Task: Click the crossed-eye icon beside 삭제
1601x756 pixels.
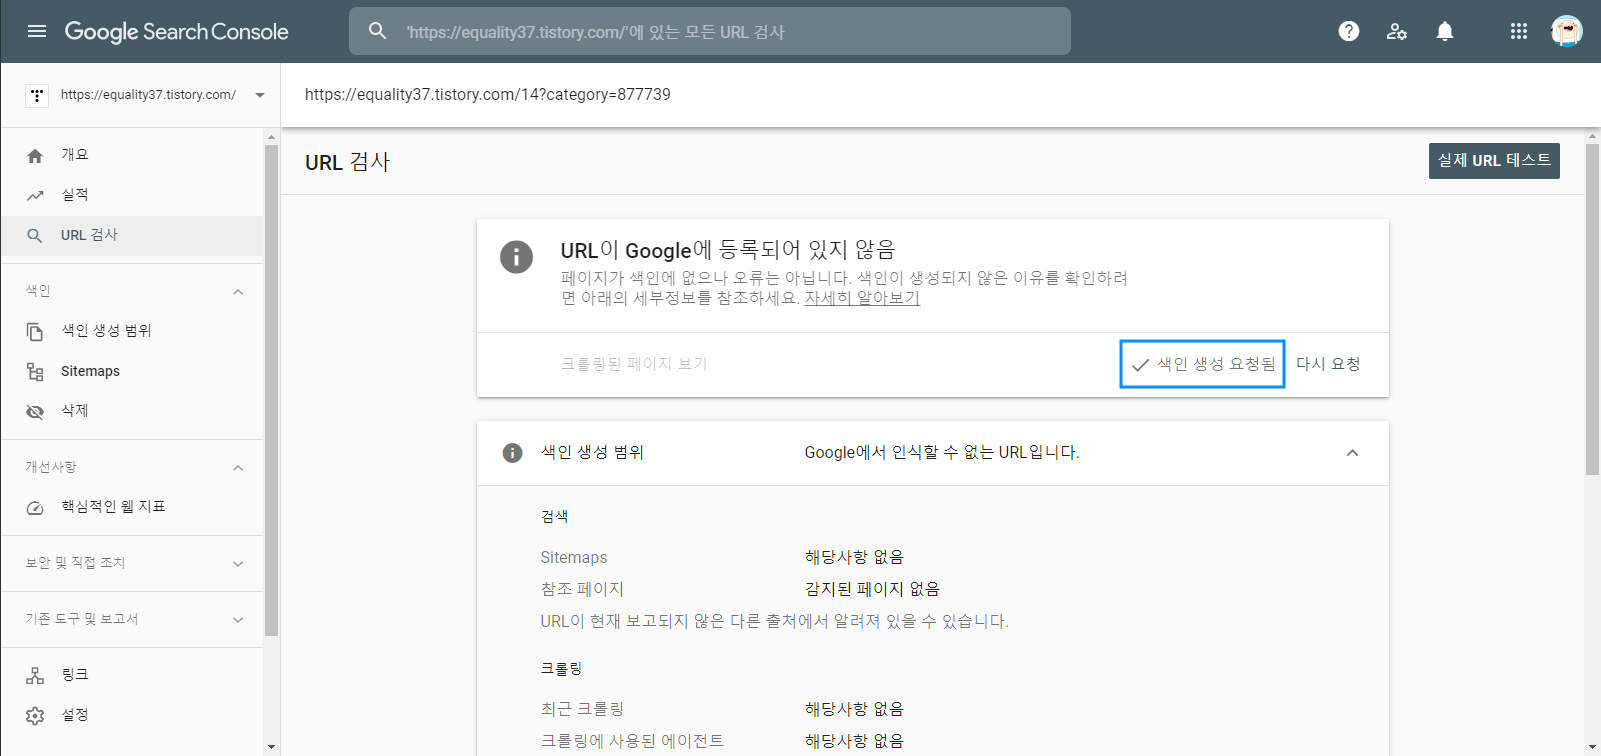Action: click(x=35, y=411)
